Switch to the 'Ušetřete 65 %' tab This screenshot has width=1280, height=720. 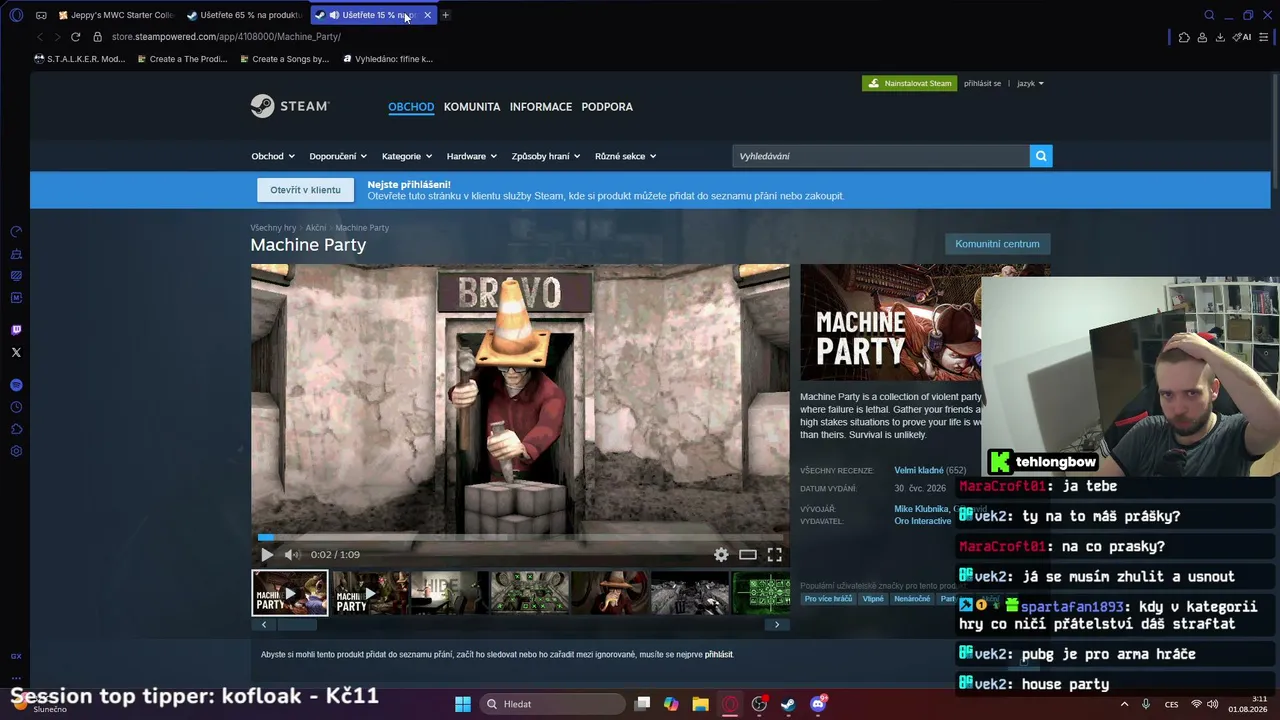tap(244, 15)
